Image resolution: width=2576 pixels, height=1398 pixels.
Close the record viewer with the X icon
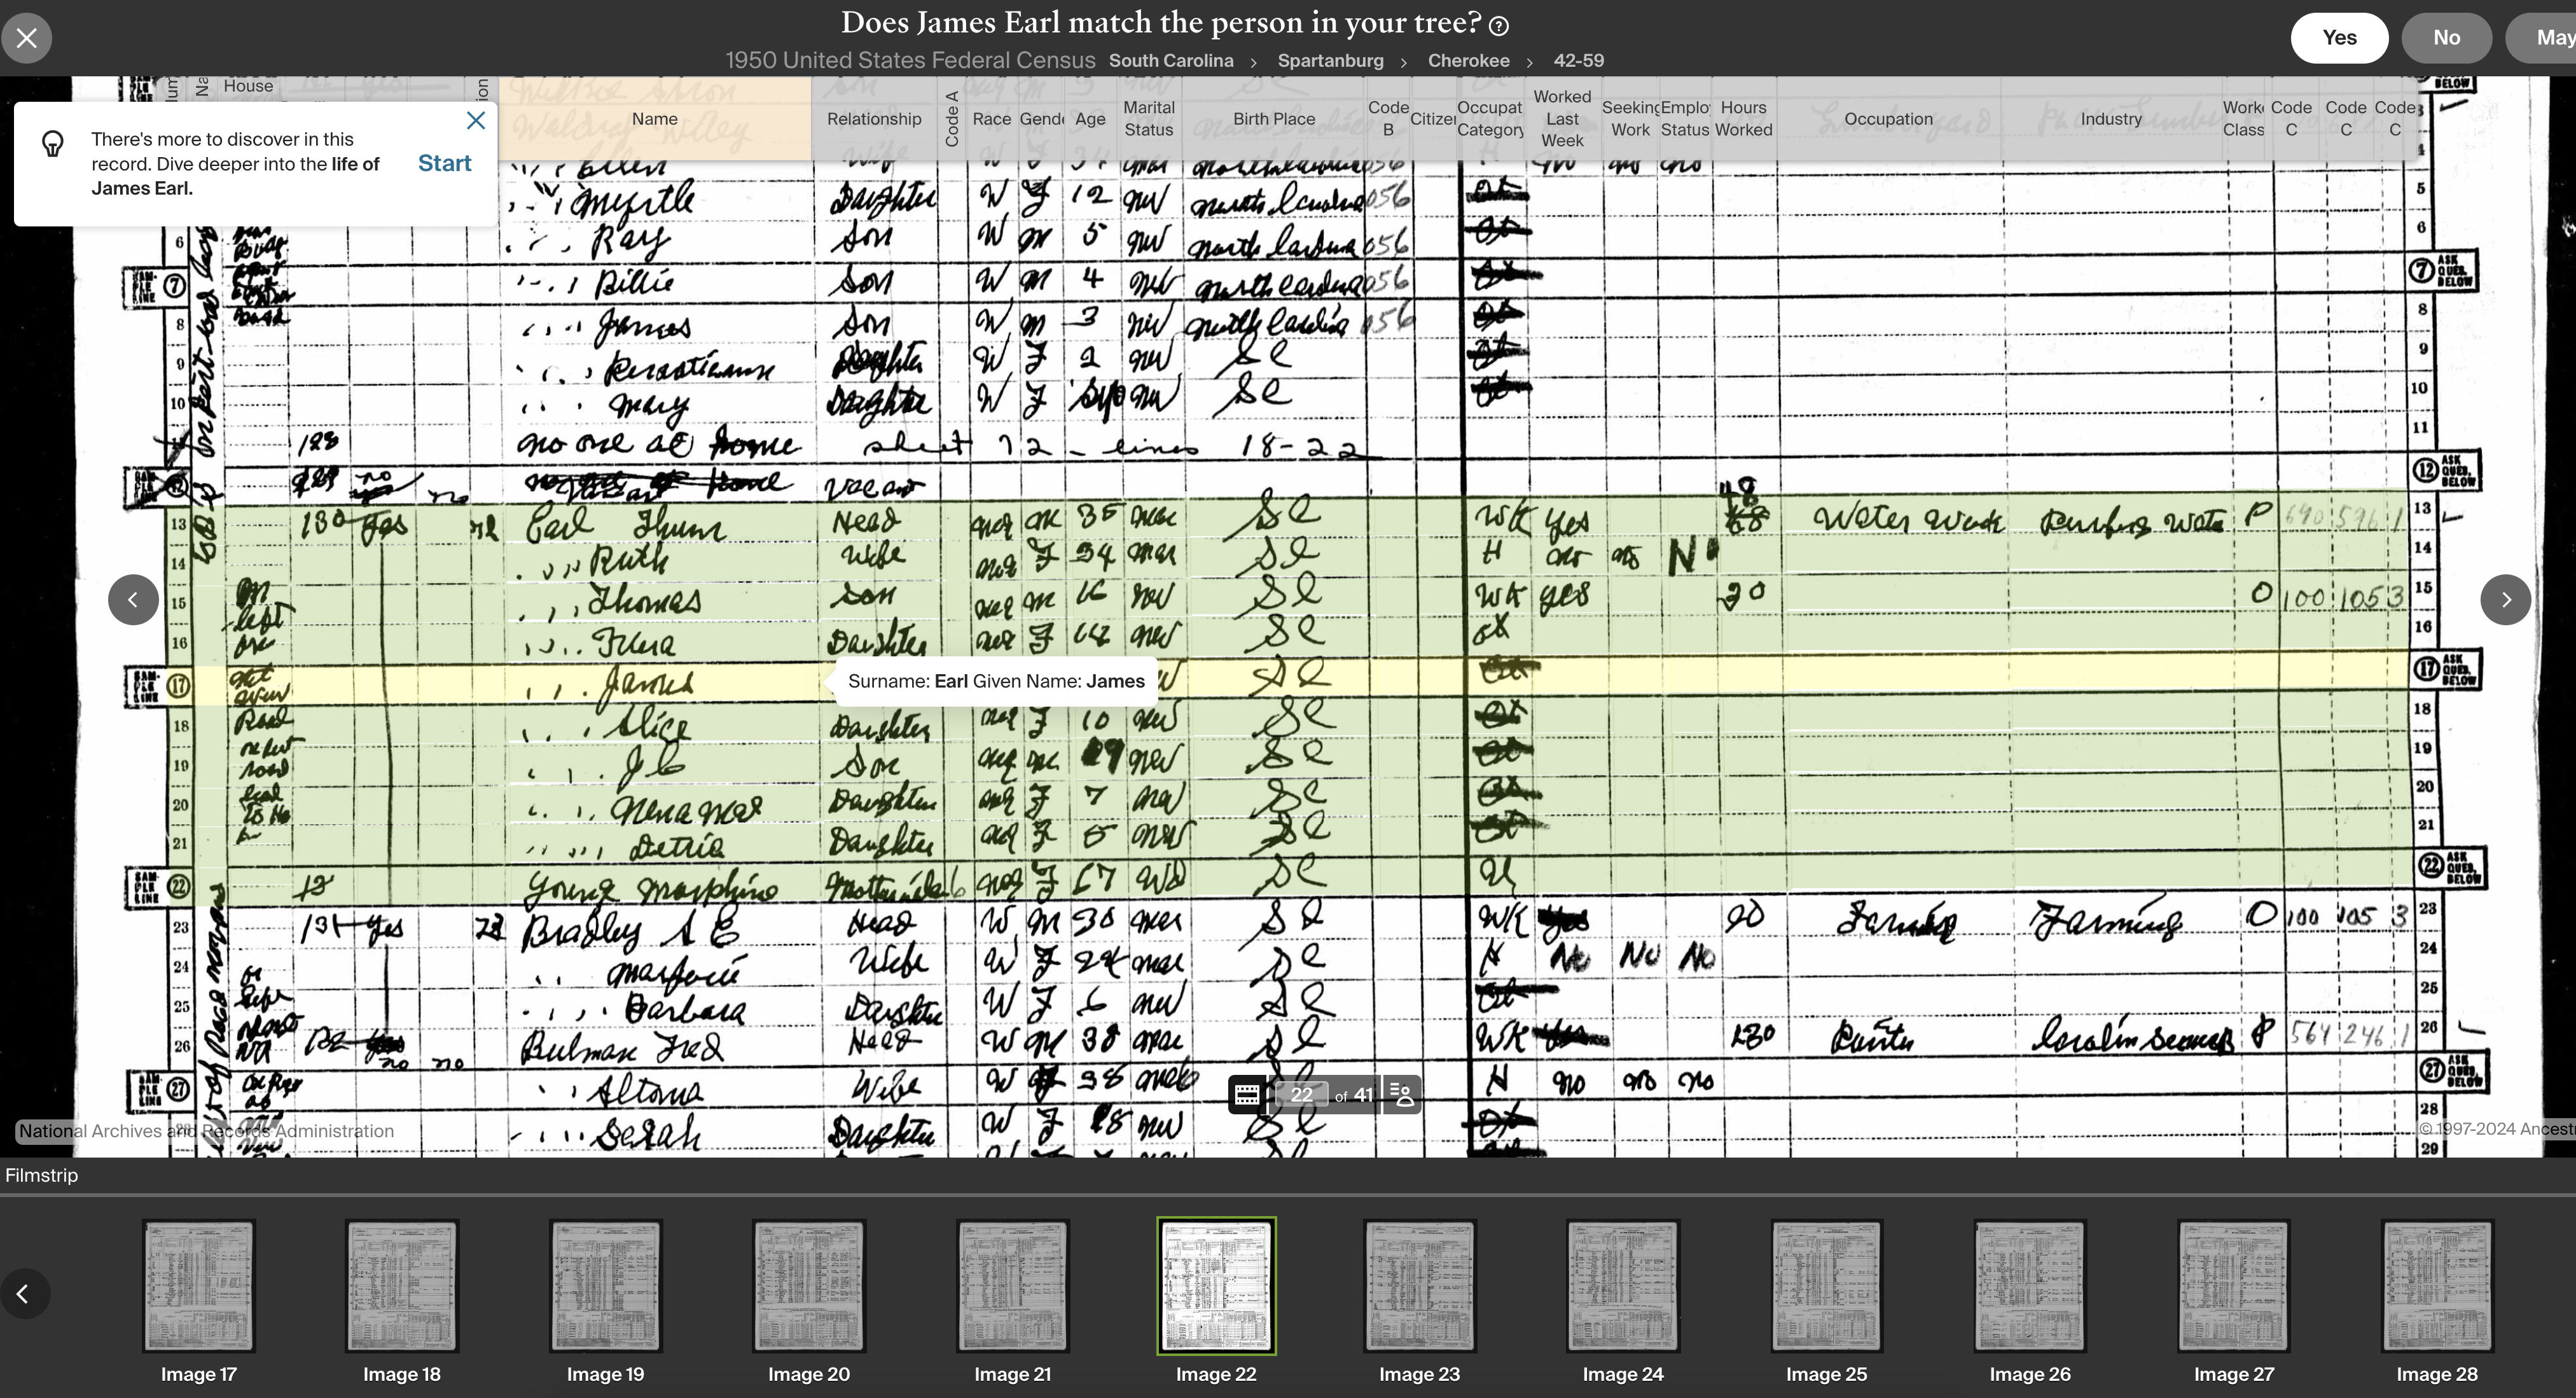27,38
